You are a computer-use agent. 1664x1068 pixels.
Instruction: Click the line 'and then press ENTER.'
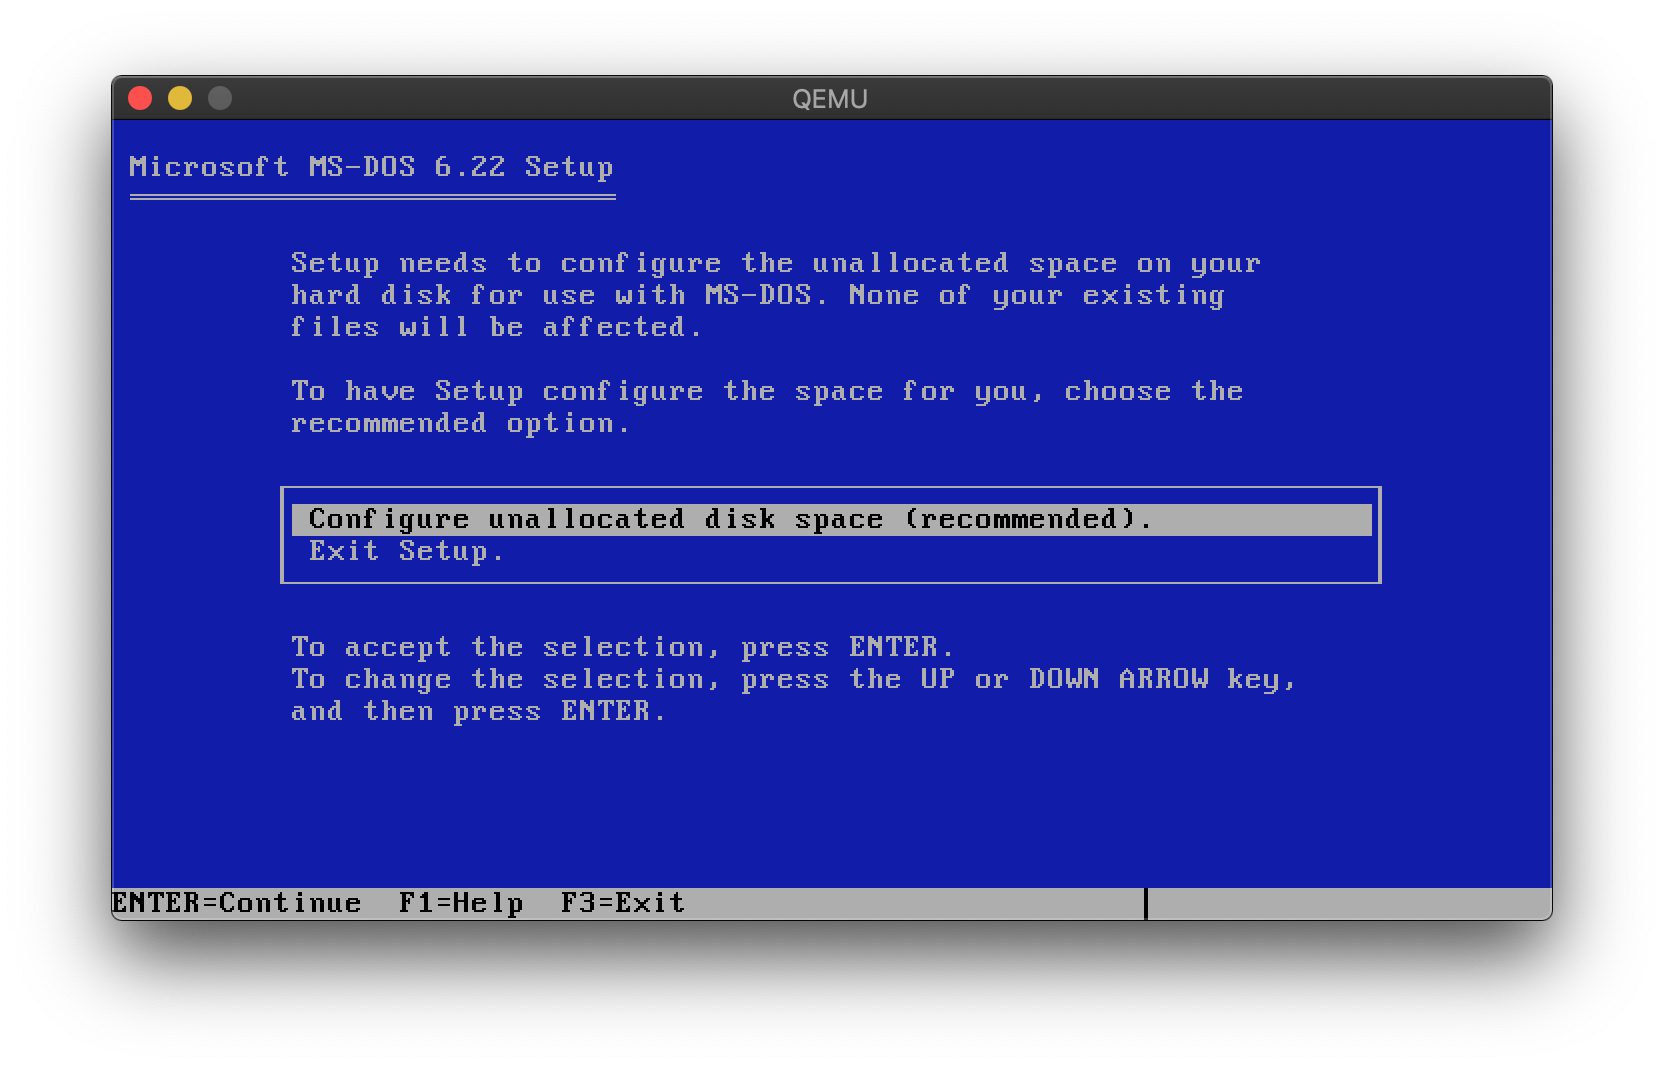478,711
